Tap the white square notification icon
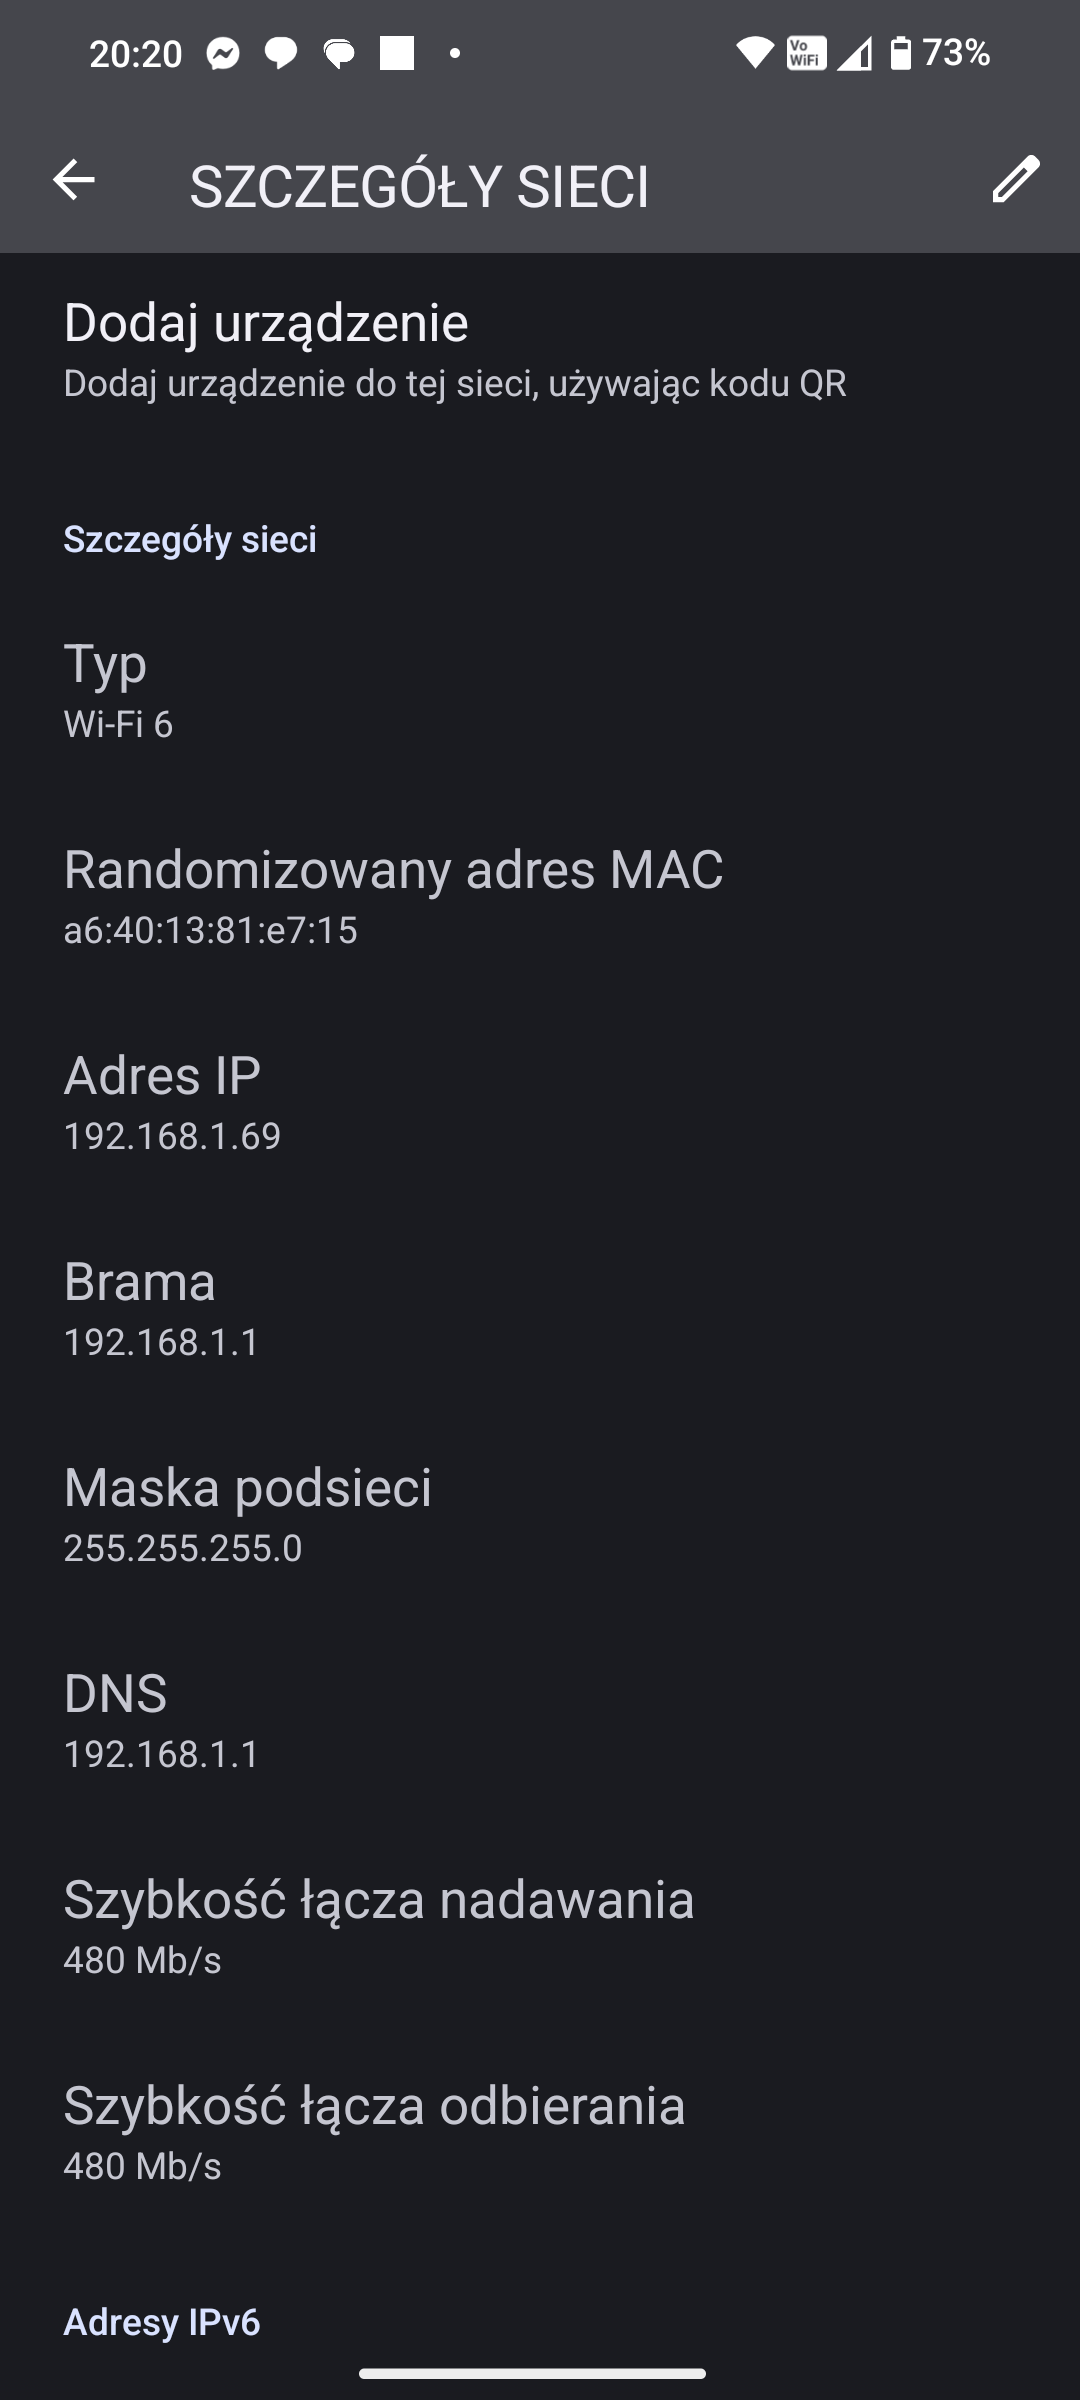This screenshot has width=1080, height=2400. [397, 53]
